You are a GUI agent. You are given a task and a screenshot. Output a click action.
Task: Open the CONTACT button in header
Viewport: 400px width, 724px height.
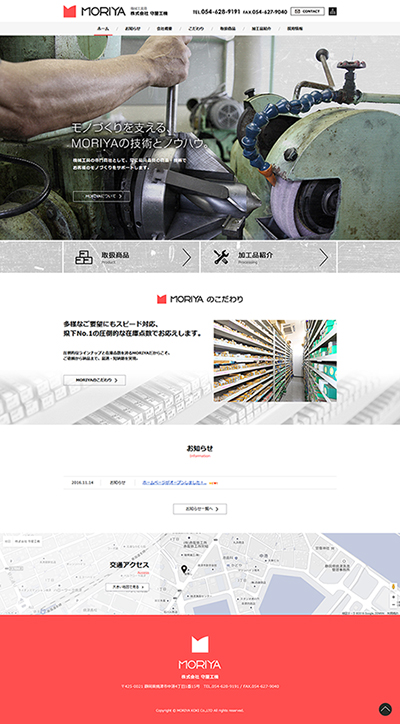click(308, 11)
